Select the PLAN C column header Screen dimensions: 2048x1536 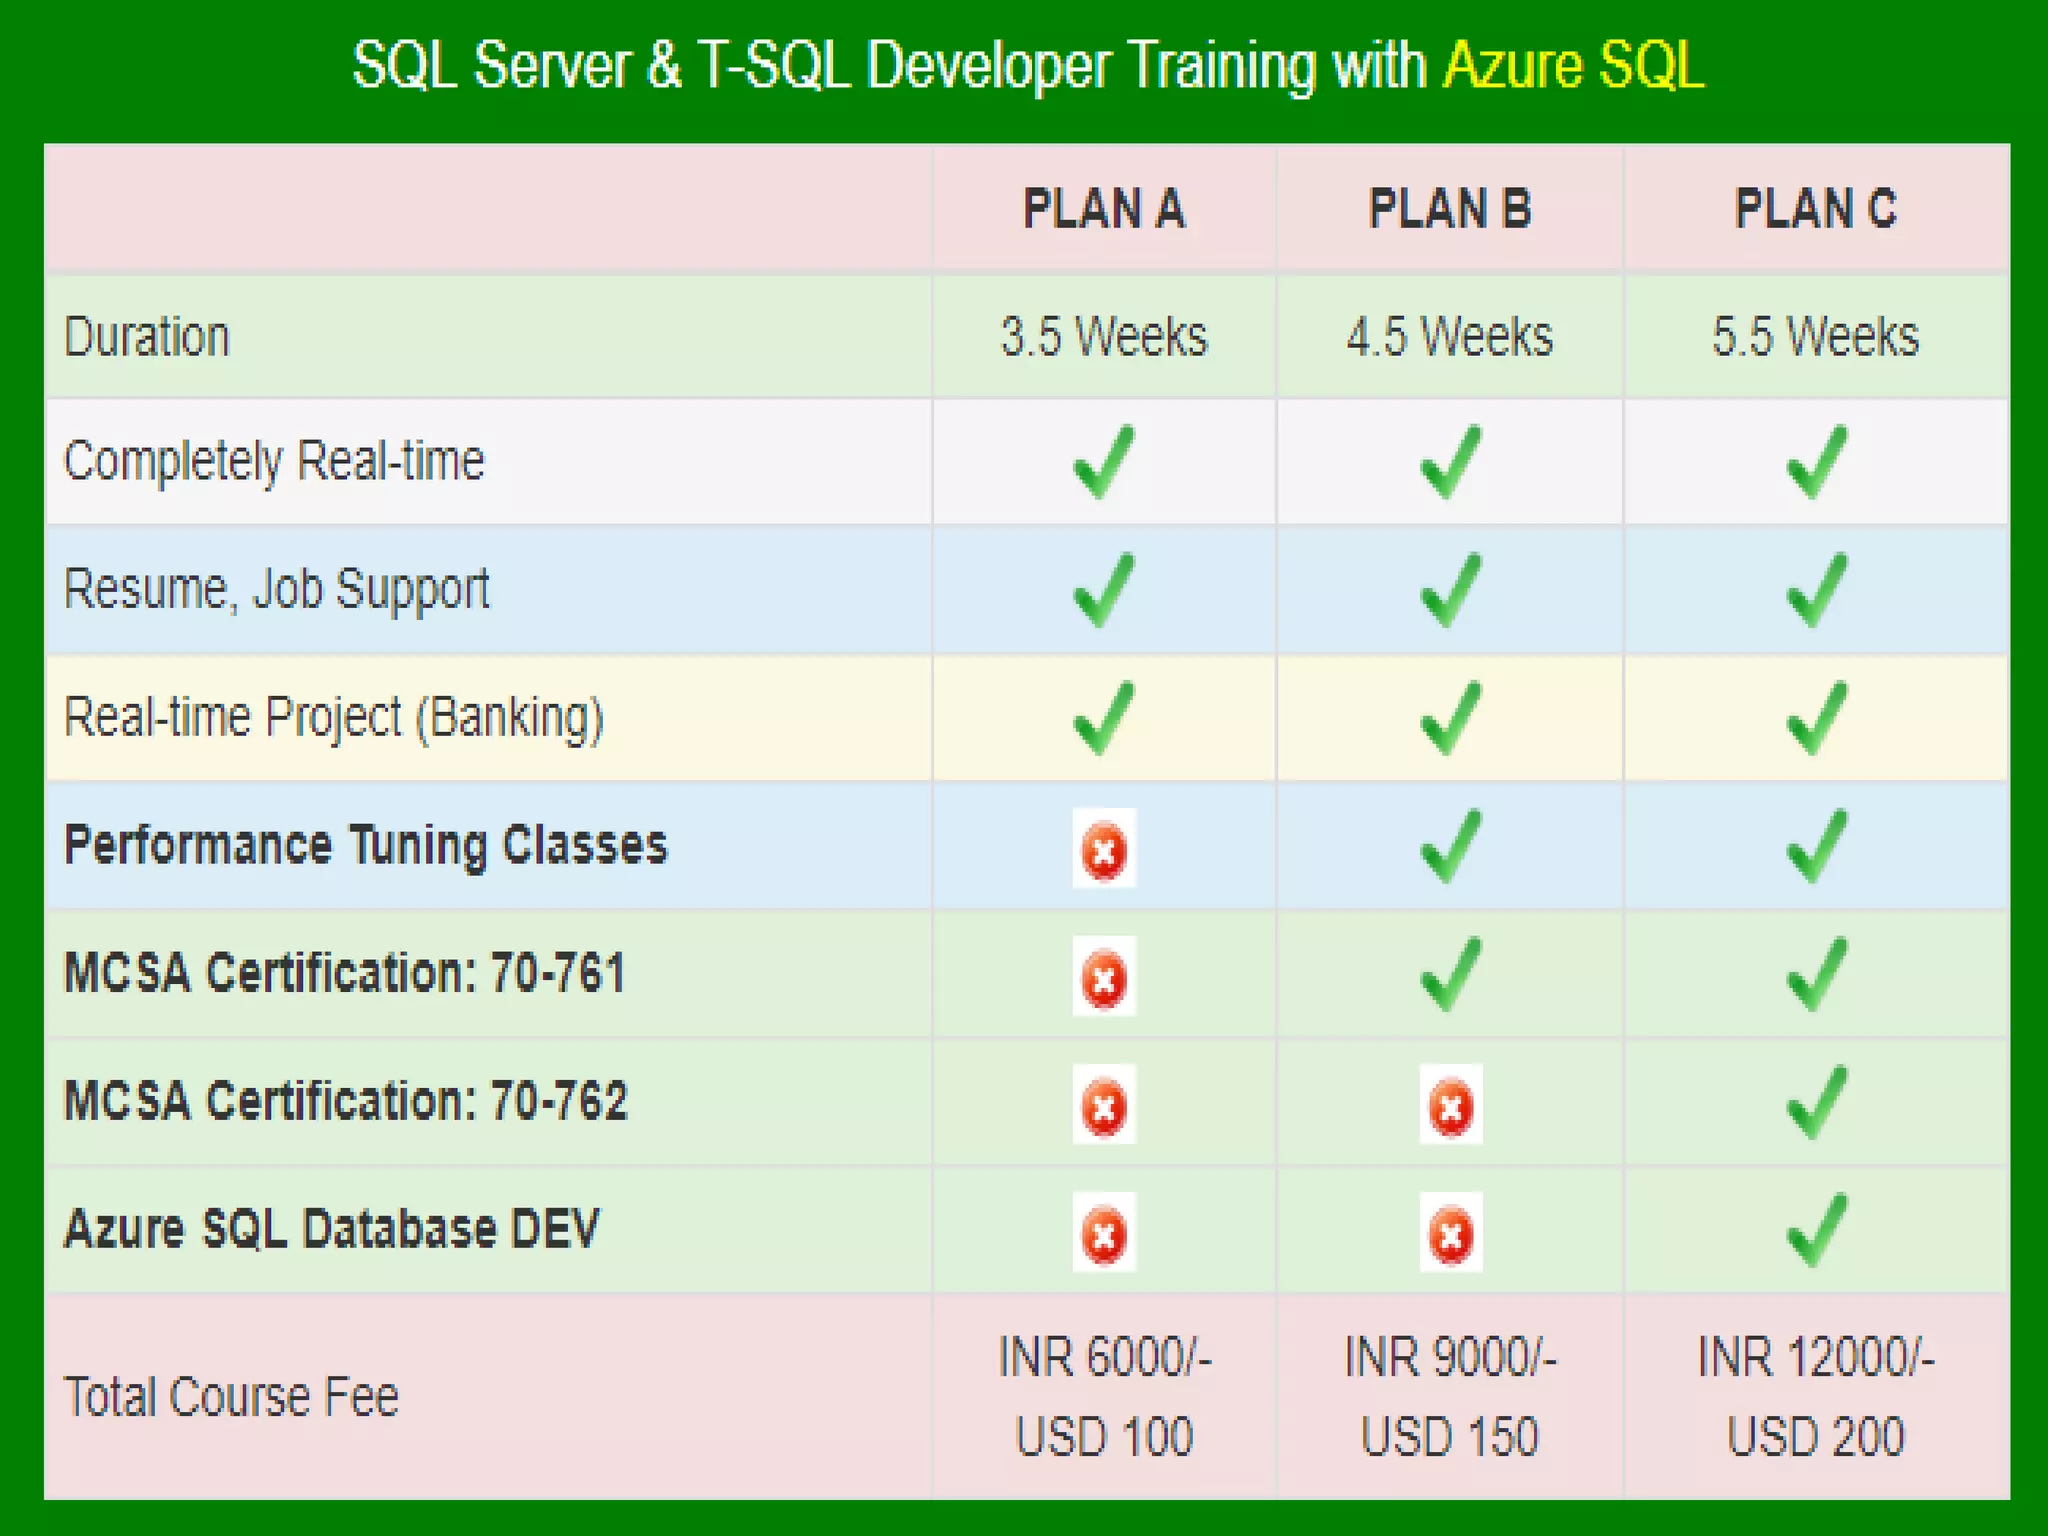(x=1816, y=210)
